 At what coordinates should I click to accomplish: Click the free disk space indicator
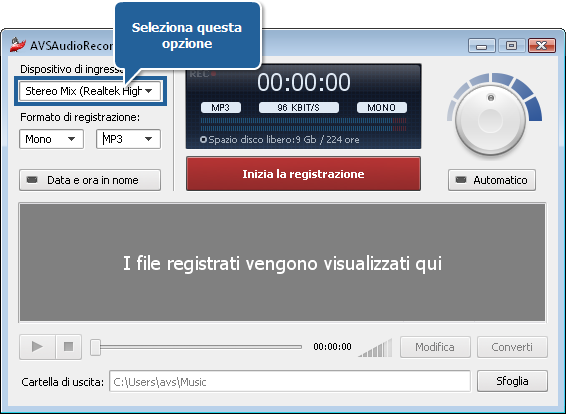(280, 139)
